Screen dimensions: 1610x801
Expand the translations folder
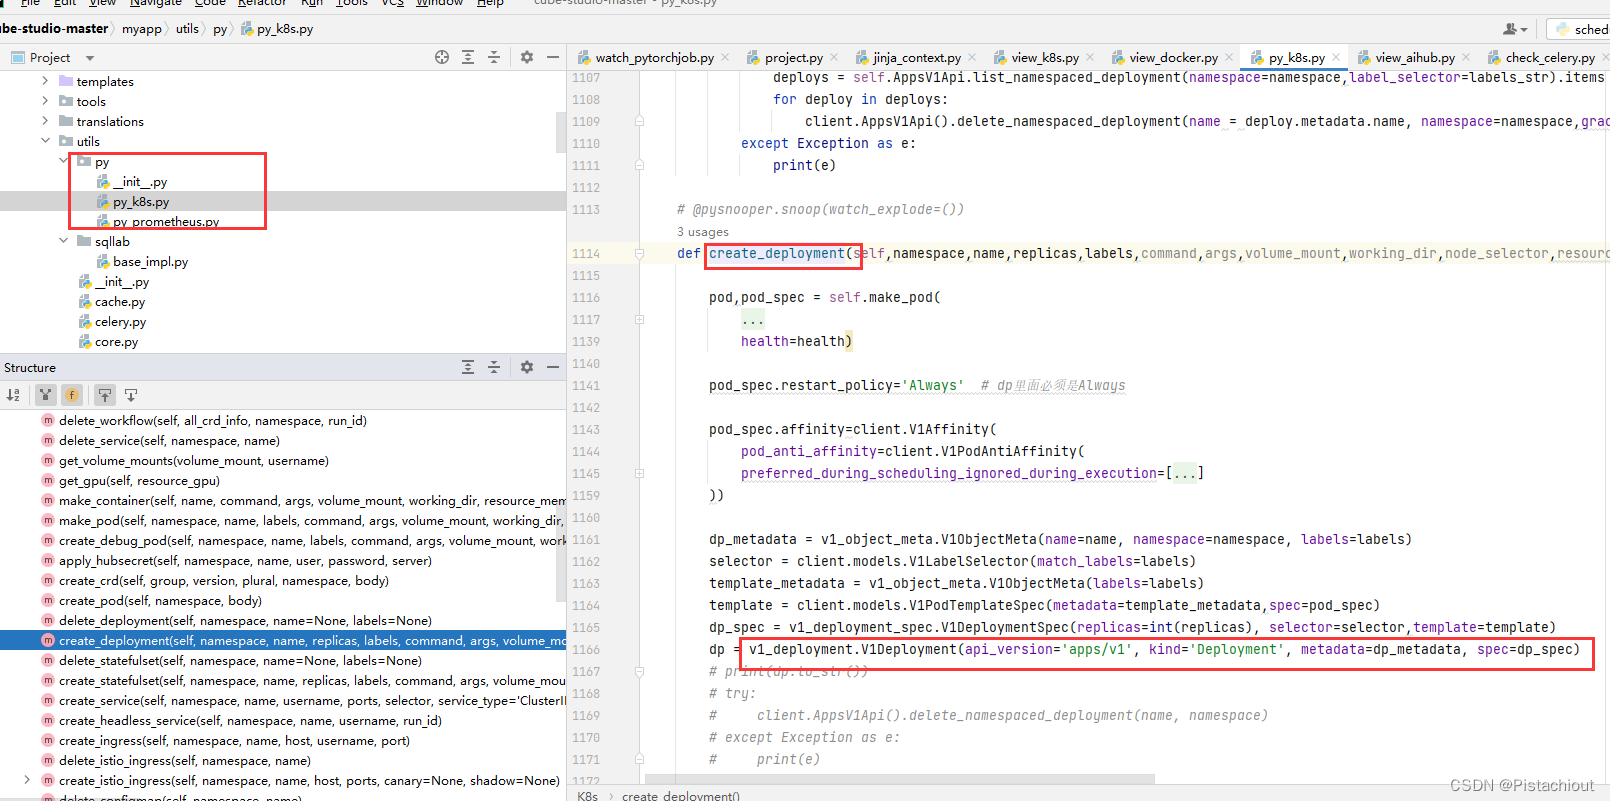[x=45, y=121]
